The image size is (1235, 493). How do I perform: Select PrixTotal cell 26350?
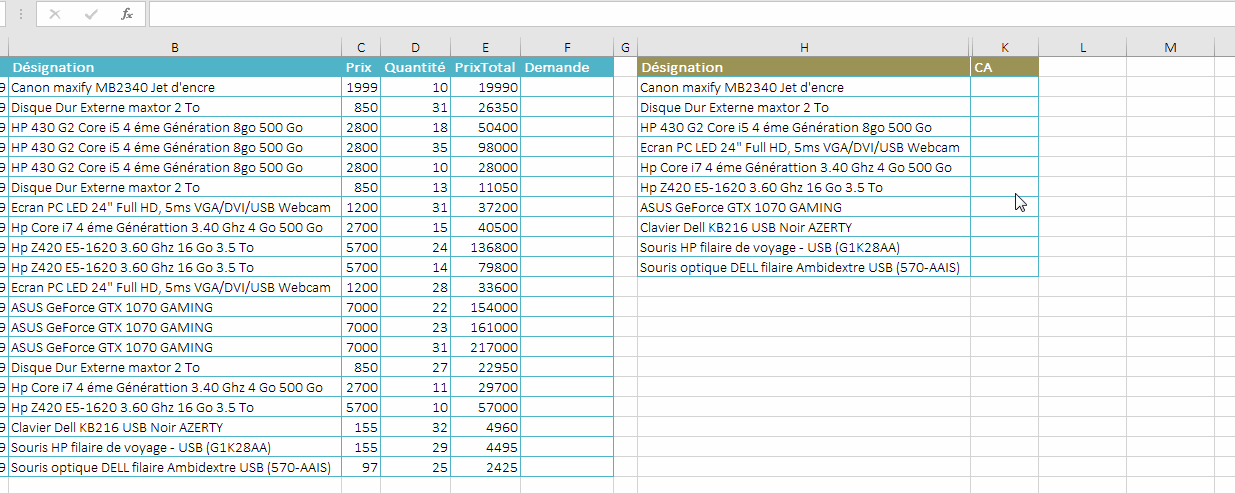pyautogui.click(x=485, y=107)
